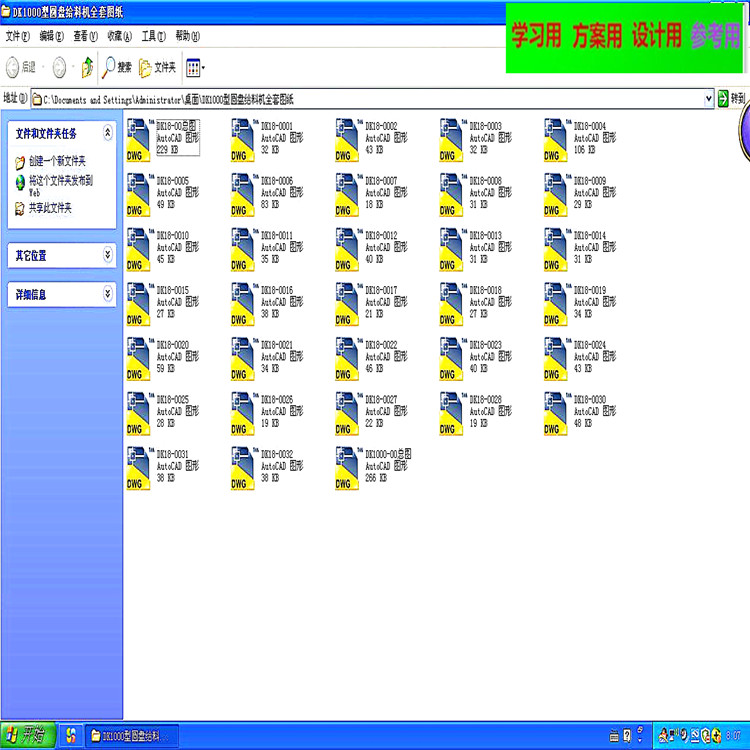This screenshot has width=750, height=750.
Task: Click the quick launch icon beside Start
Action: [71, 735]
